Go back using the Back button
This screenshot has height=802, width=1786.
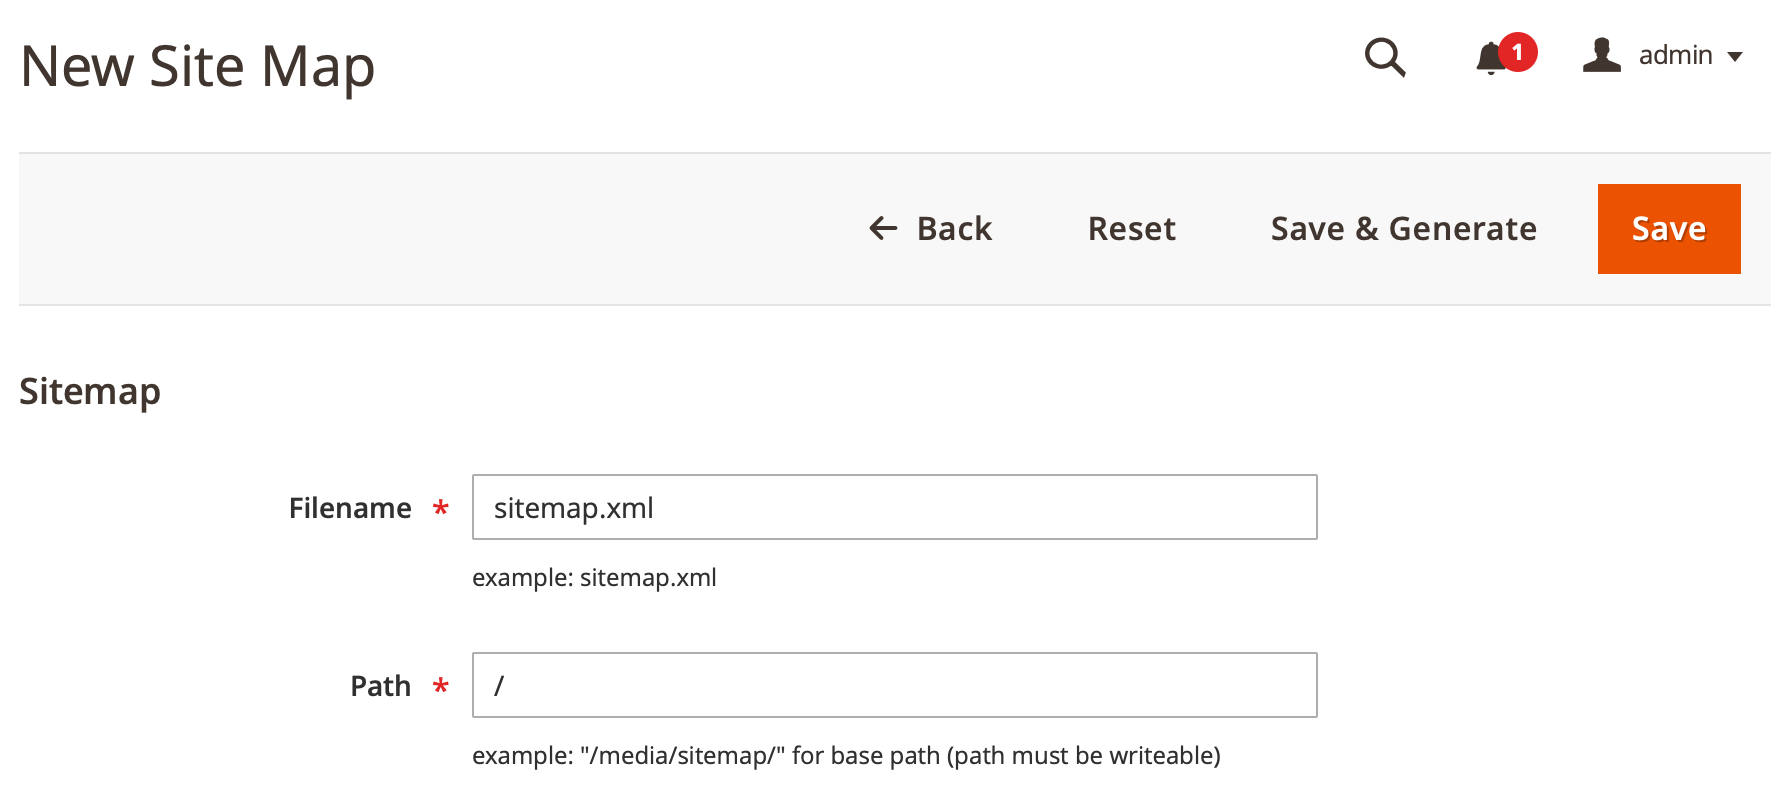[x=930, y=229]
